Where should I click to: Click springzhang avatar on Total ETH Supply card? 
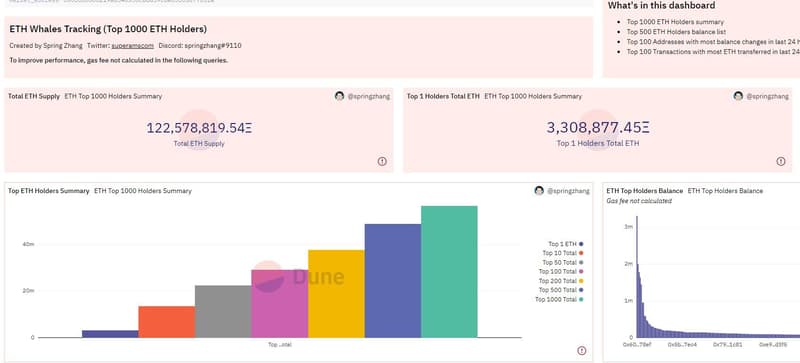point(339,96)
